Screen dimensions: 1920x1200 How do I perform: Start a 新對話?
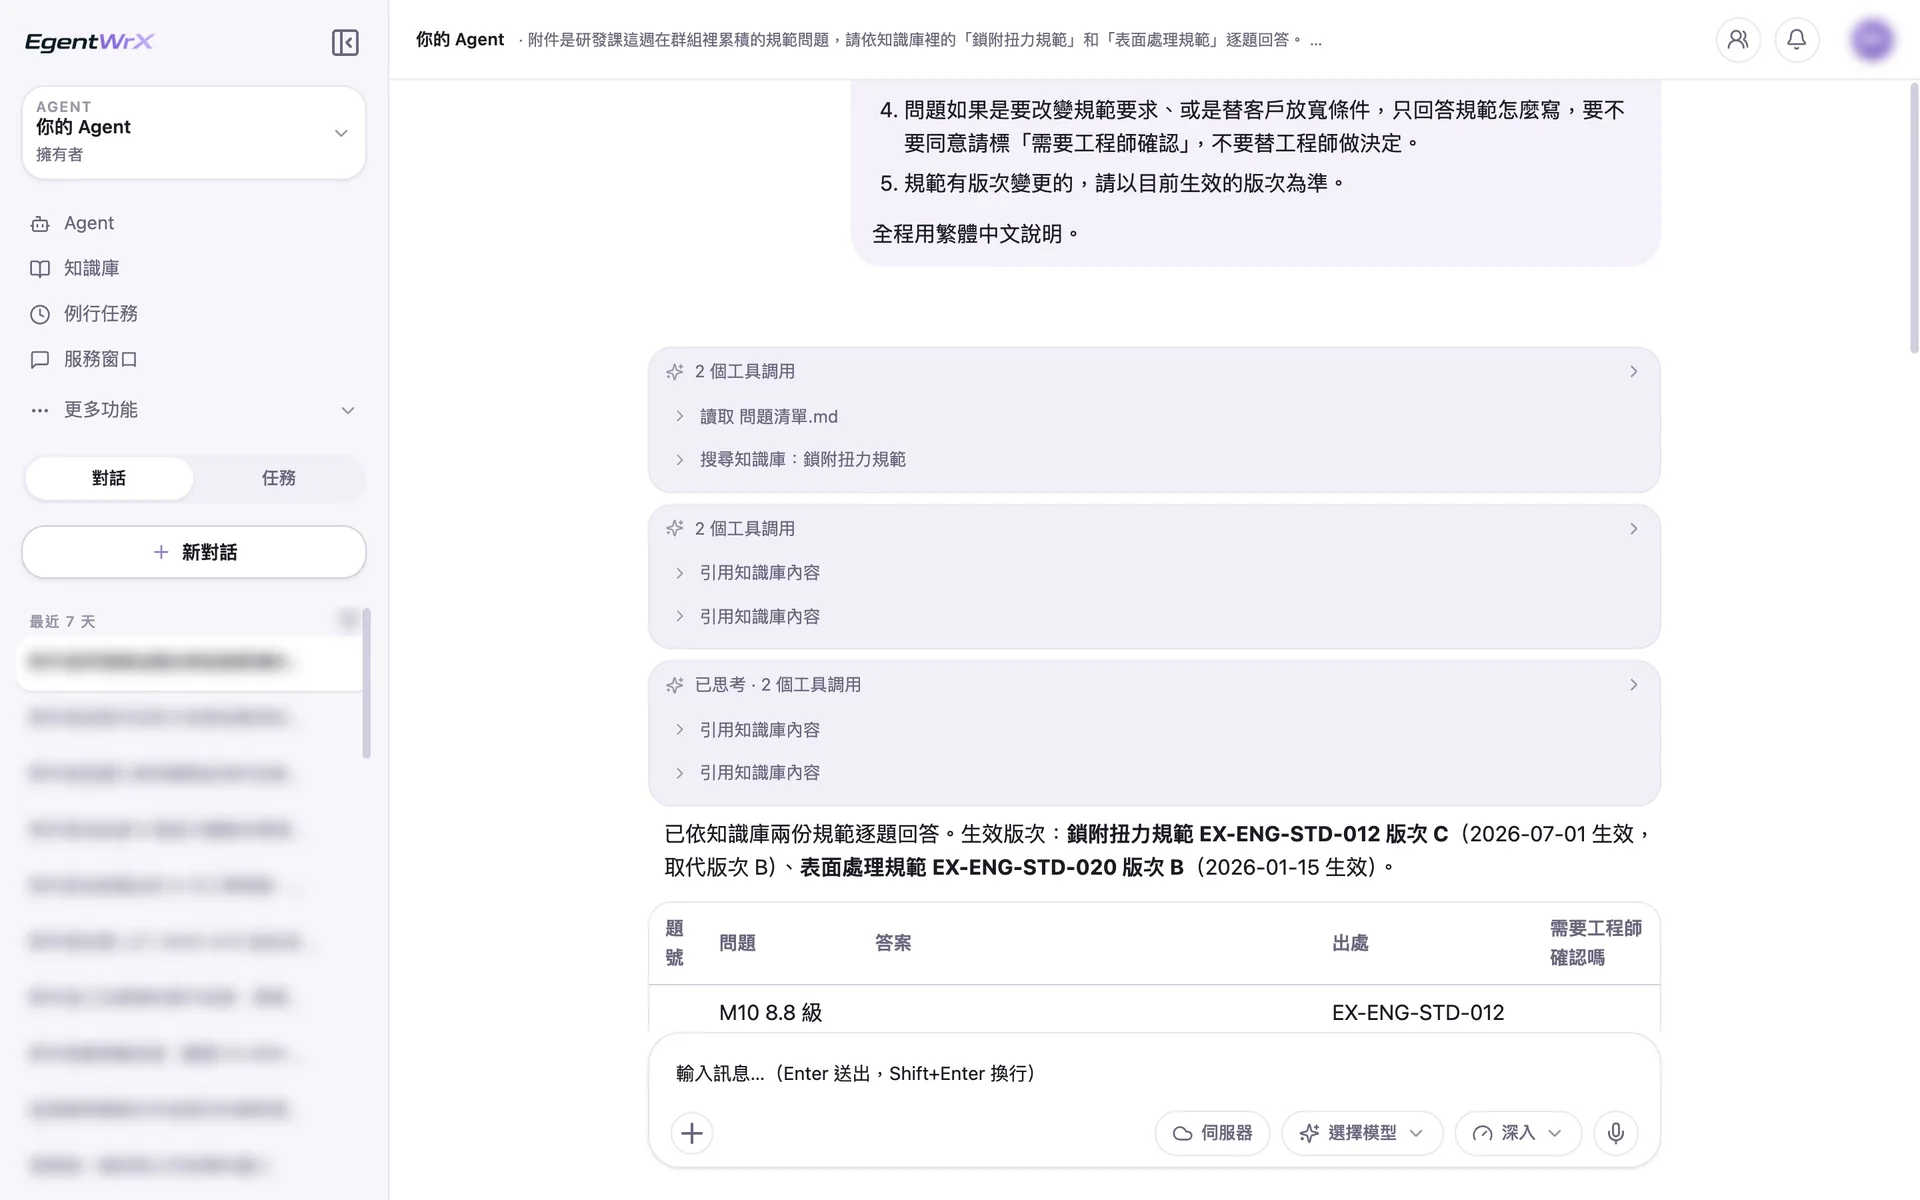tap(193, 552)
